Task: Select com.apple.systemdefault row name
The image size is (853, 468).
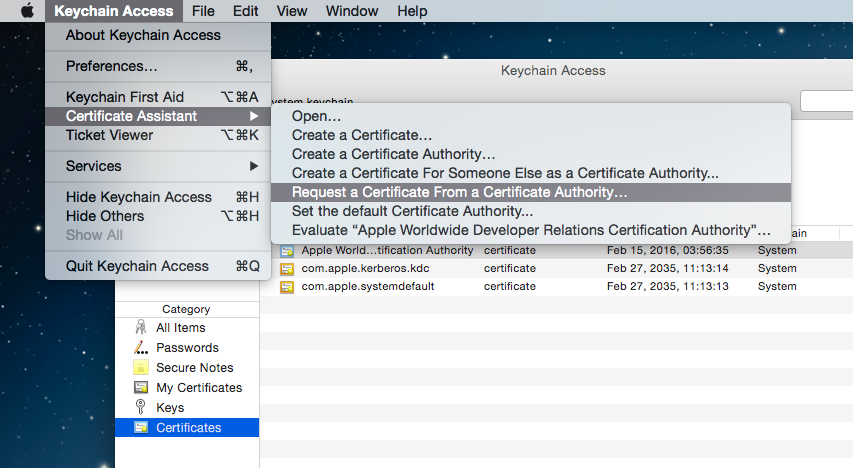Action: (368, 286)
